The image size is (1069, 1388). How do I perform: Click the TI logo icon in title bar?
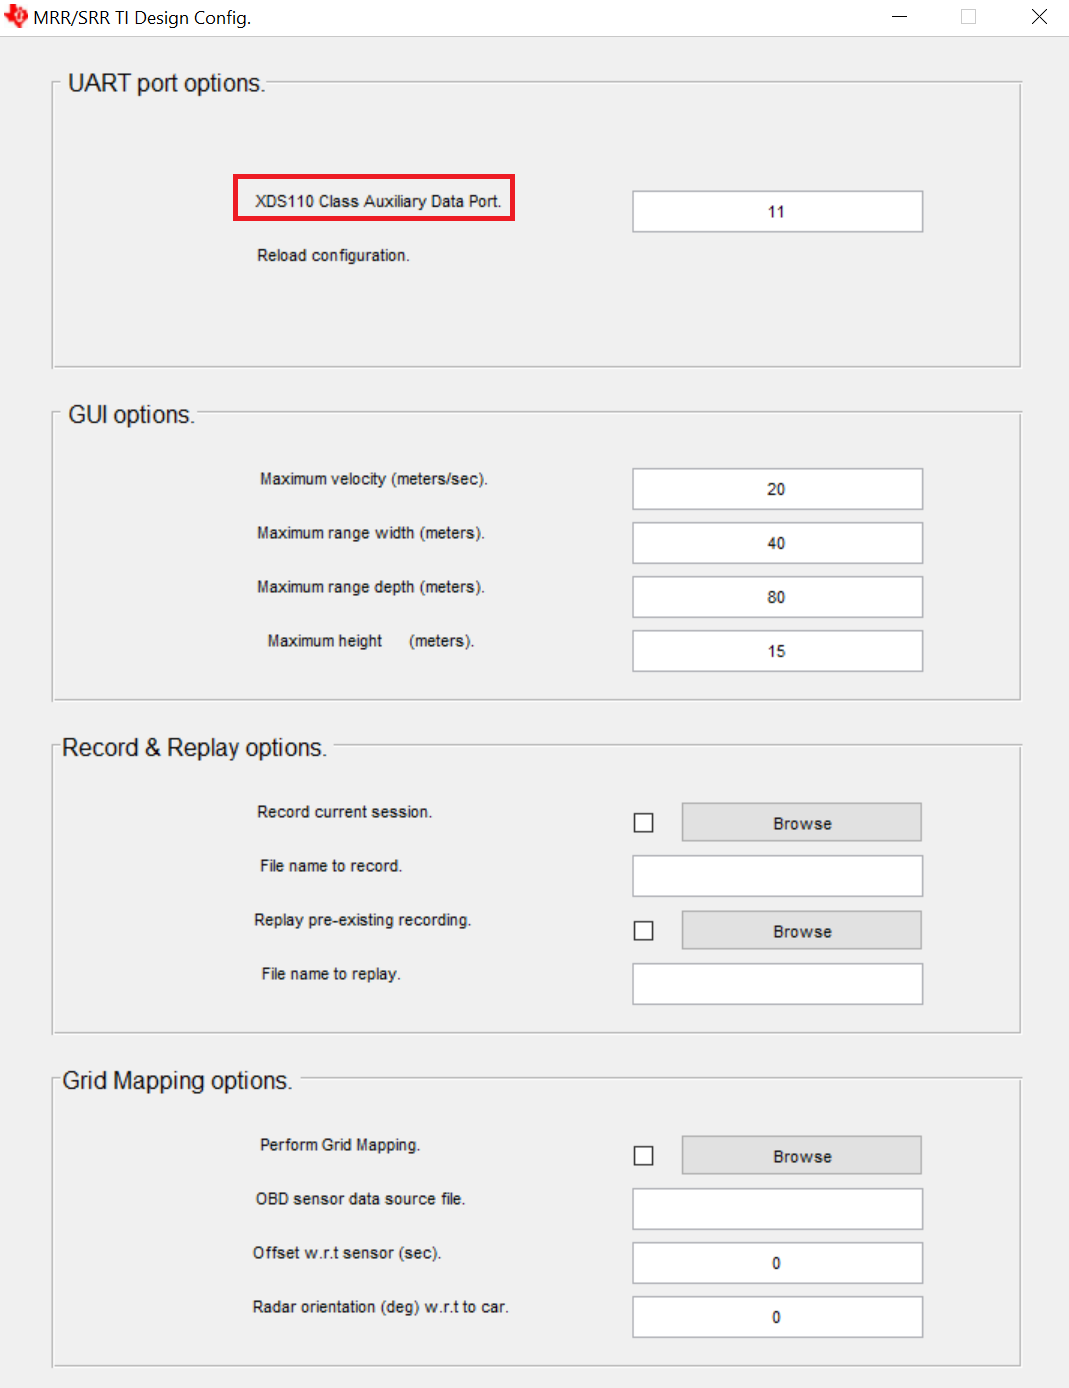pos(16,16)
